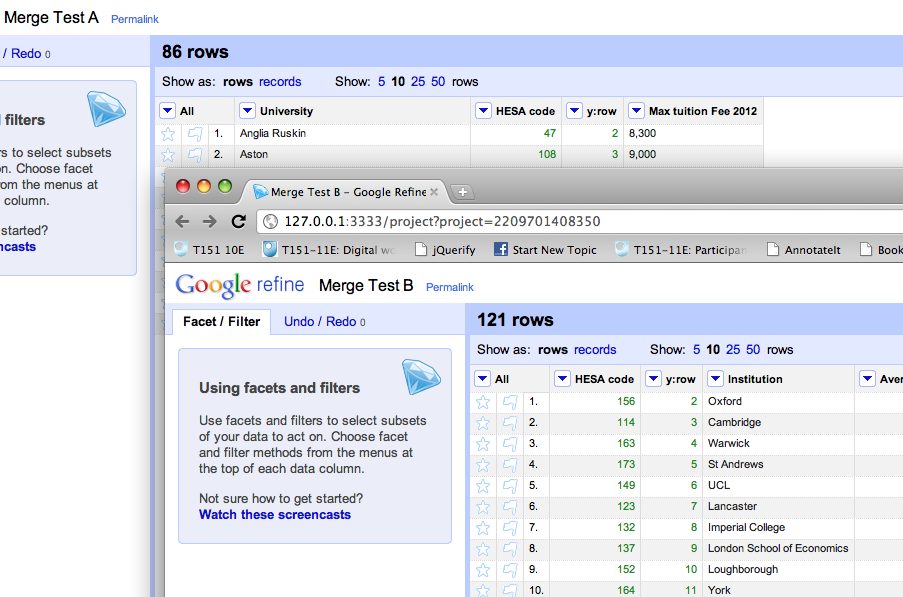Flag the Anglia Ruskin row
Screen dimensions: 903x597
(x=195, y=134)
